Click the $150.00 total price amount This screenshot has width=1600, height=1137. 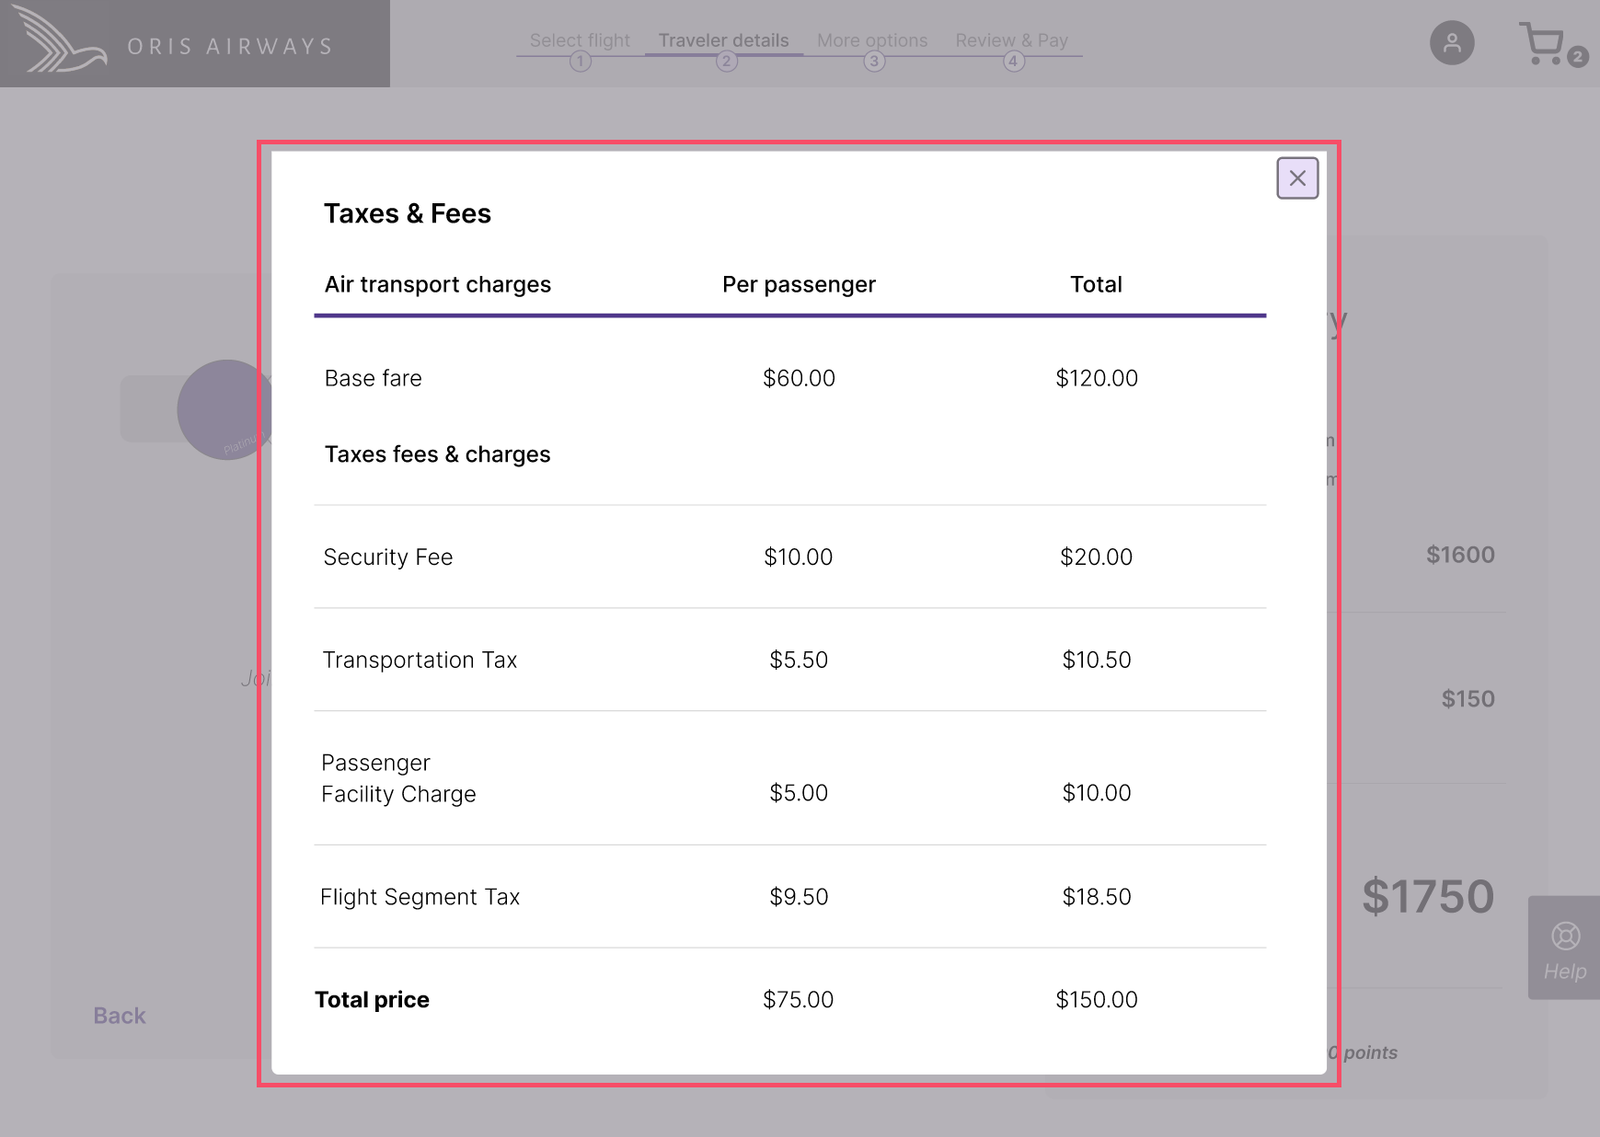pyautogui.click(x=1096, y=999)
